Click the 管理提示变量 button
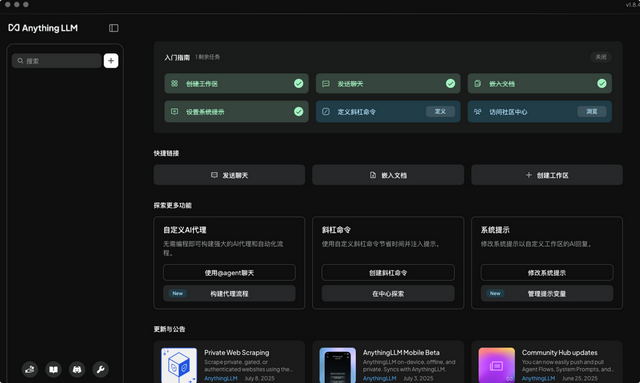 click(x=547, y=293)
